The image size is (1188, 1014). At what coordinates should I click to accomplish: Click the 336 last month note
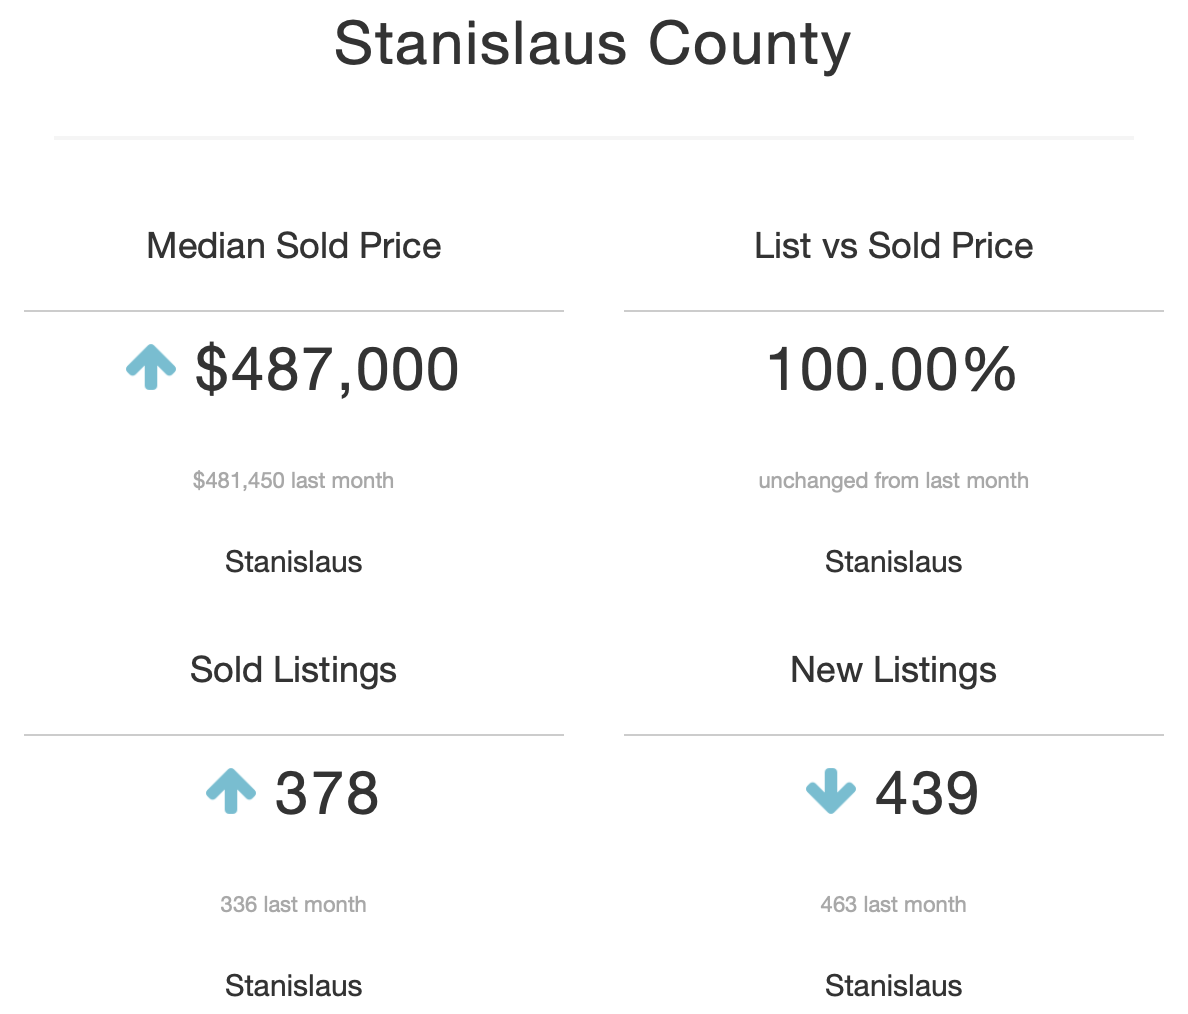(x=293, y=904)
